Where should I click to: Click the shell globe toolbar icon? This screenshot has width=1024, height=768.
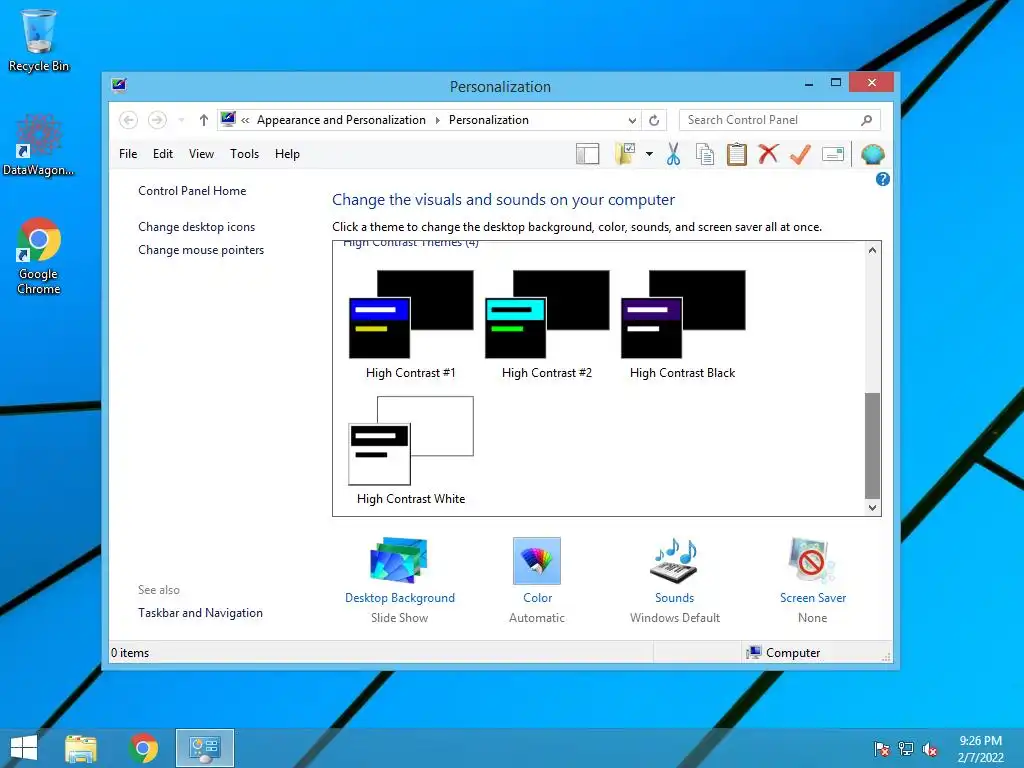[872, 155]
